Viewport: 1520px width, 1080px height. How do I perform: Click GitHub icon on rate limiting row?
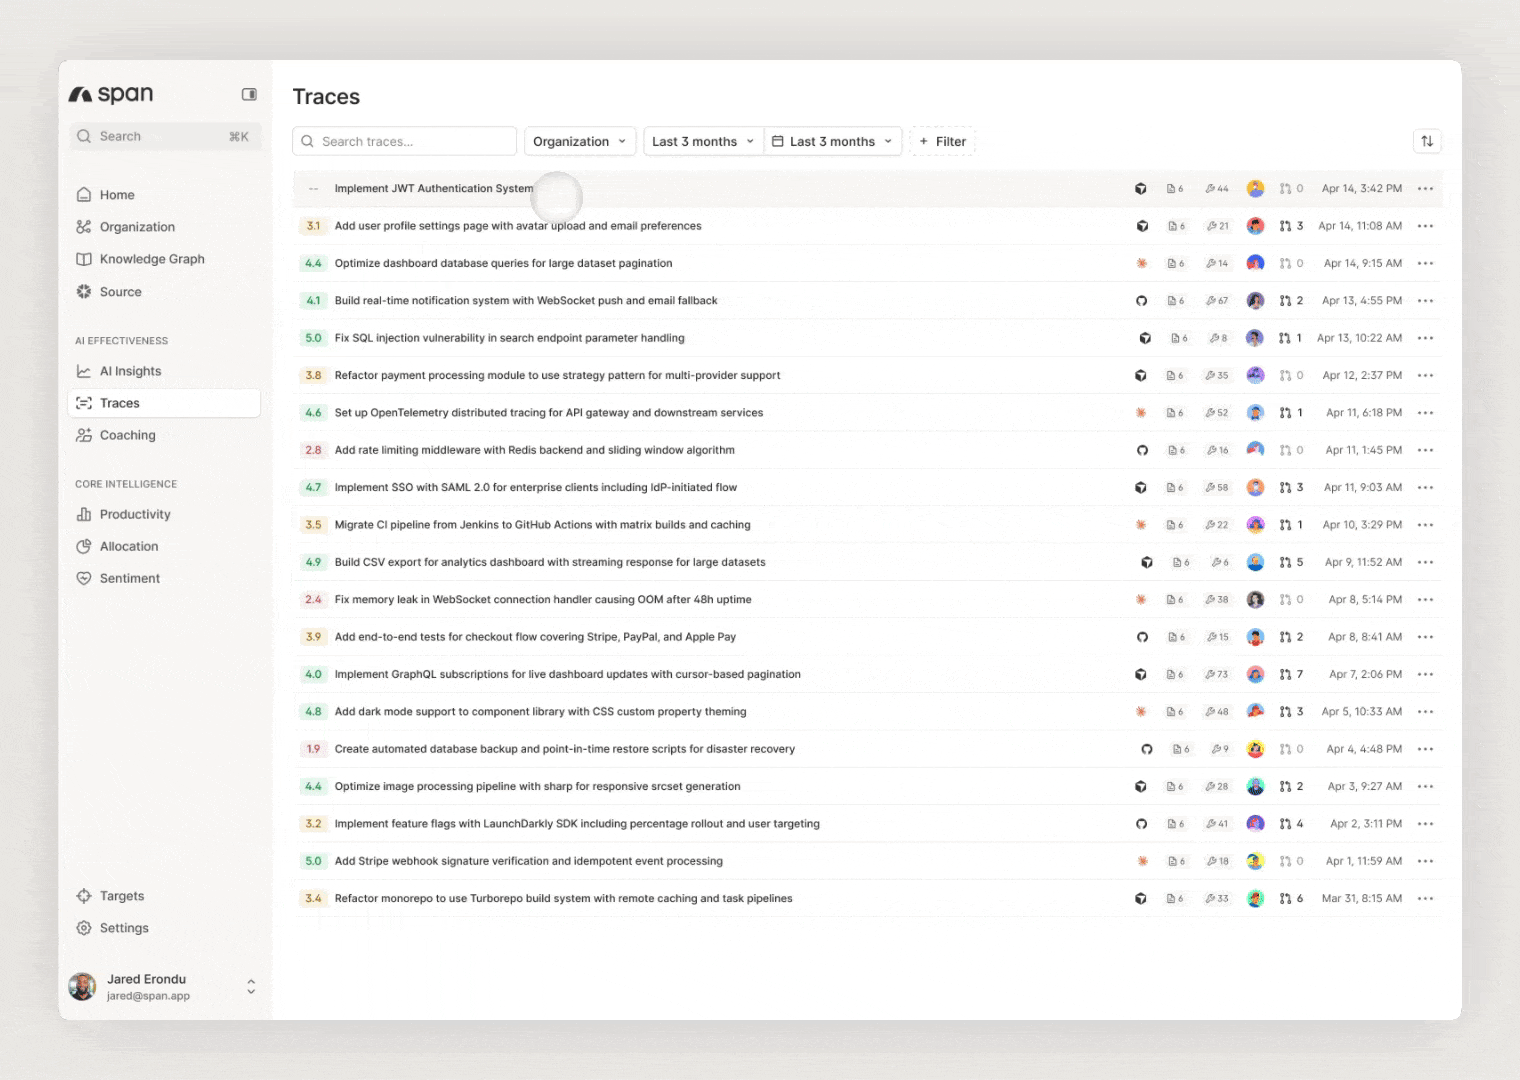[1142, 450]
